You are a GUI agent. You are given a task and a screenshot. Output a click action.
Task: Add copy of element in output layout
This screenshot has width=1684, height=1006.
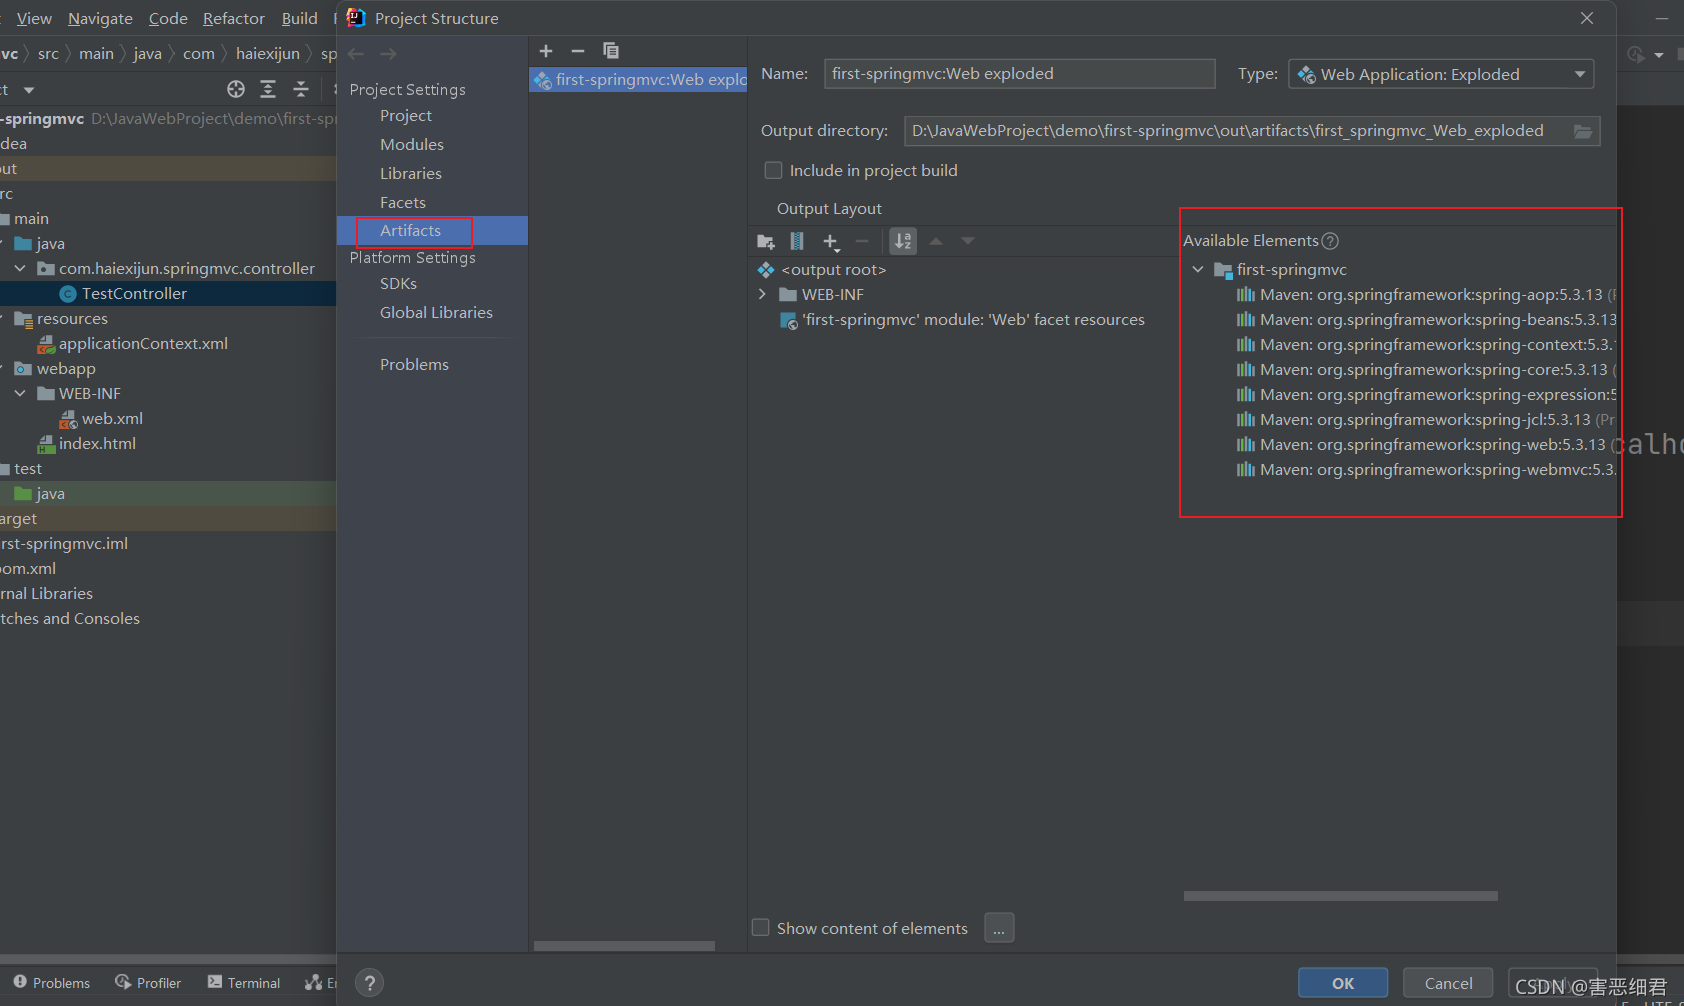tap(831, 241)
